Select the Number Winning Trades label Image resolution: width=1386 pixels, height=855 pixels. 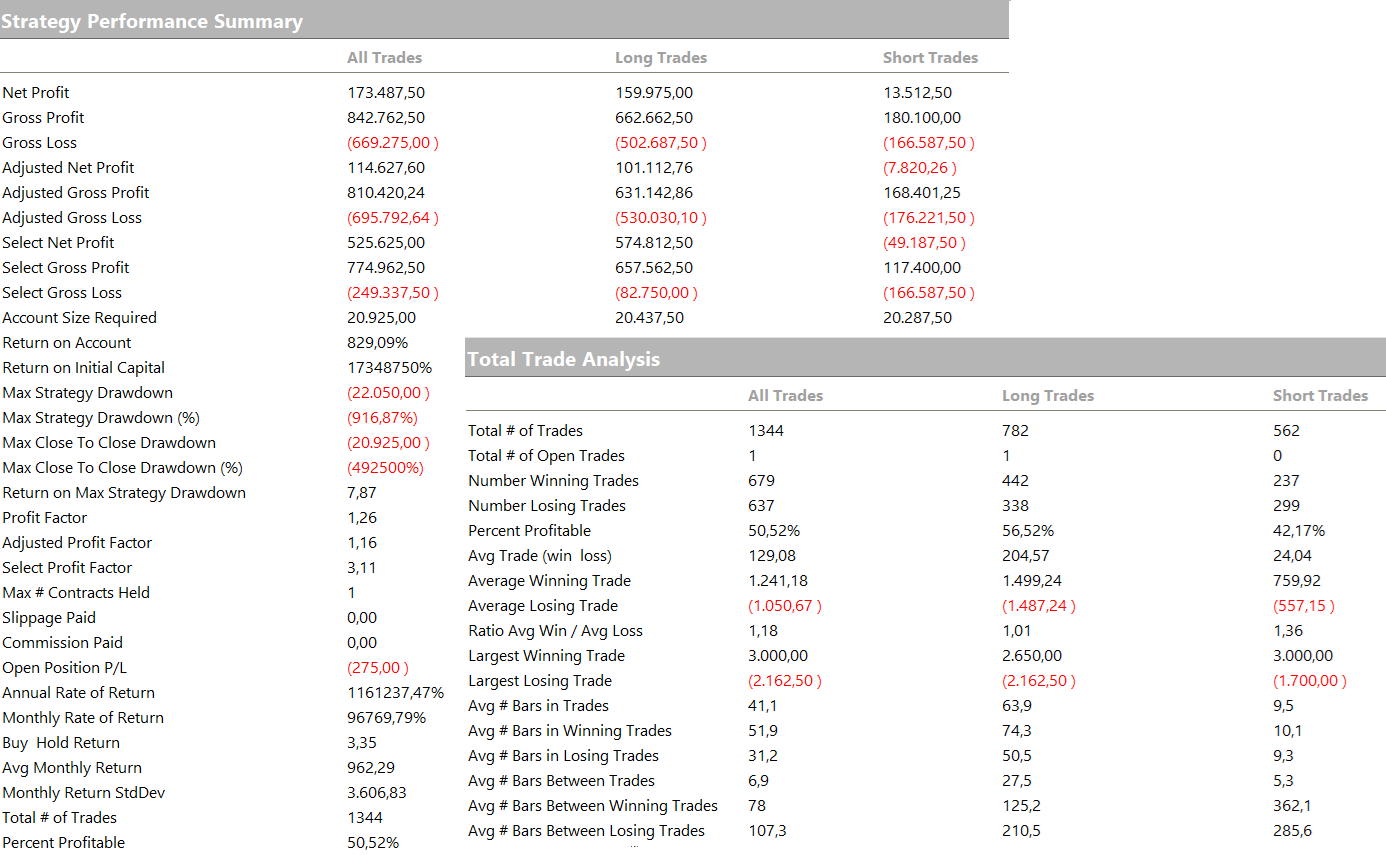(553, 481)
